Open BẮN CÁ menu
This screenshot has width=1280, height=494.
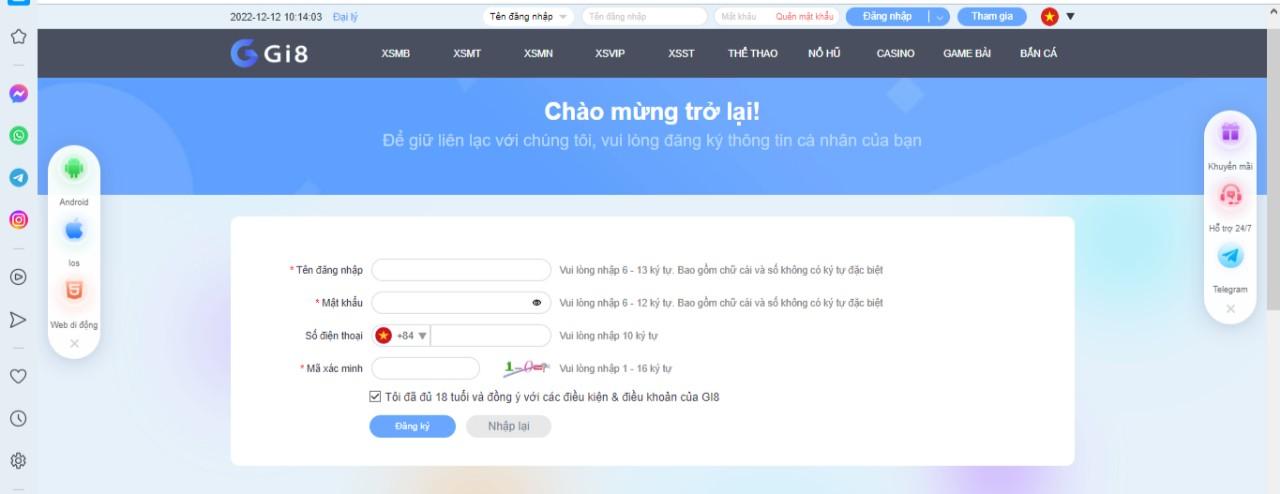coord(1038,53)
